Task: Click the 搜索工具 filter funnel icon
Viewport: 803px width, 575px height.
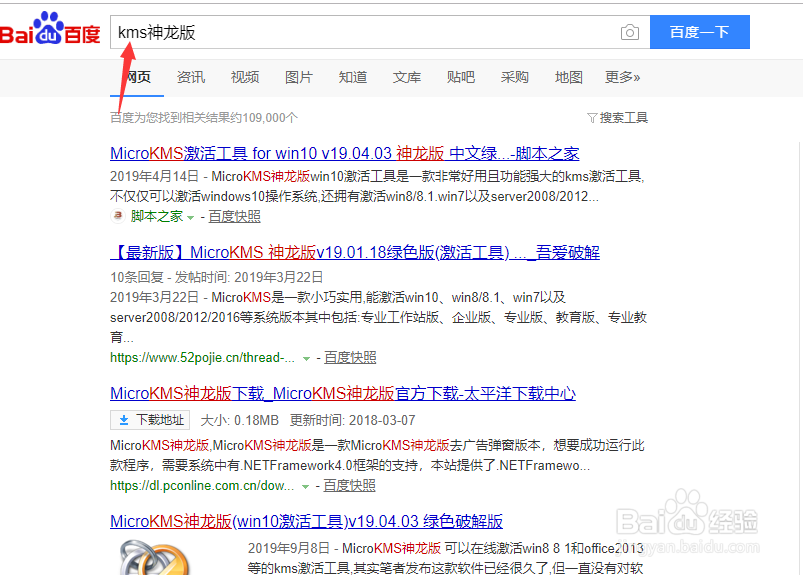Action: tap(592, 118)
